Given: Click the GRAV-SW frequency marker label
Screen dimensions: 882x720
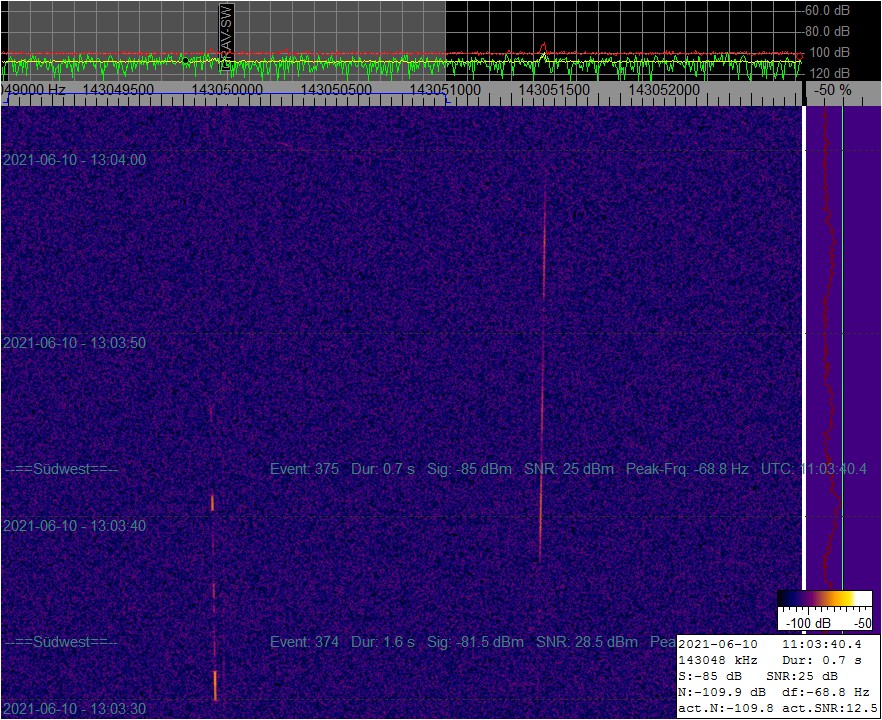Looking at the screenshot, I should click(x=226, y=35).
